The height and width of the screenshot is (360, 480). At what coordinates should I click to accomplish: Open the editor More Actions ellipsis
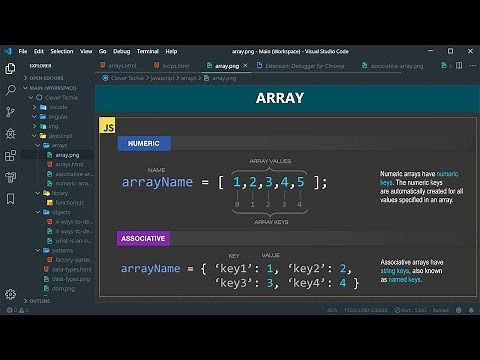(x=472, y=65)
